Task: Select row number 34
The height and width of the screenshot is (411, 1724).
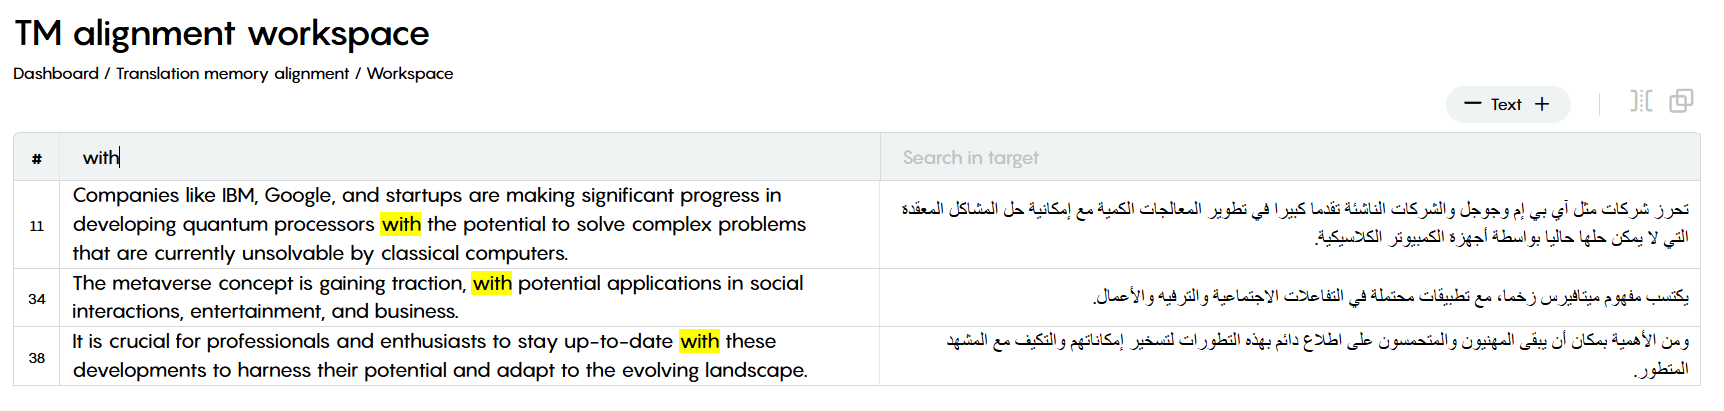Action: point(37,298)
